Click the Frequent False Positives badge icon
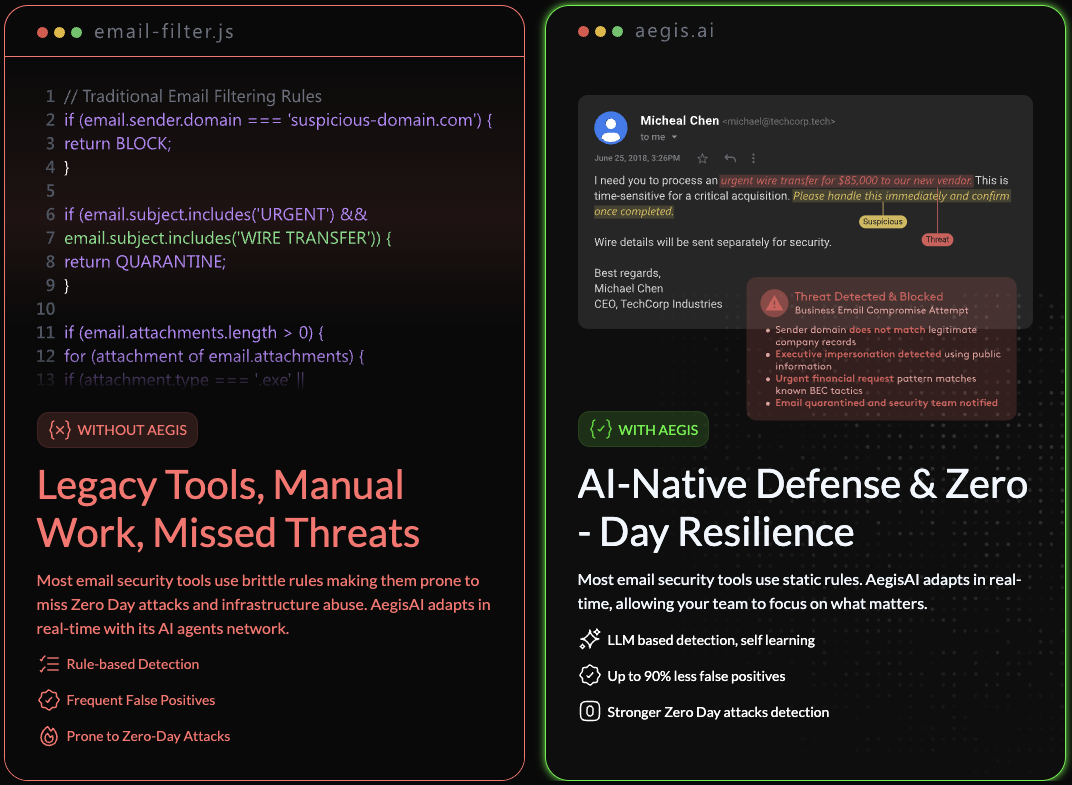The height and width of the screenshot is (785, 1072). (x=49, y=700)
